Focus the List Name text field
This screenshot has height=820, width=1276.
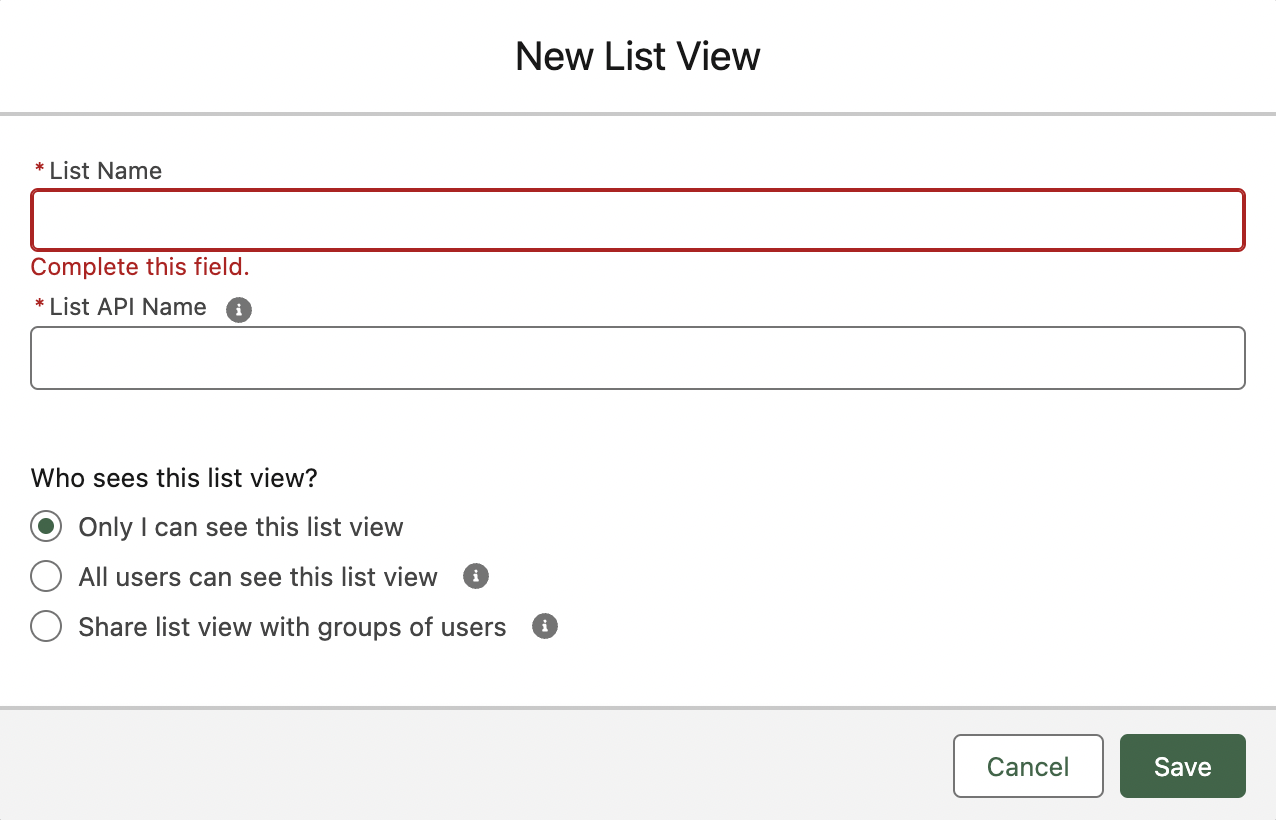coord(638,220)
